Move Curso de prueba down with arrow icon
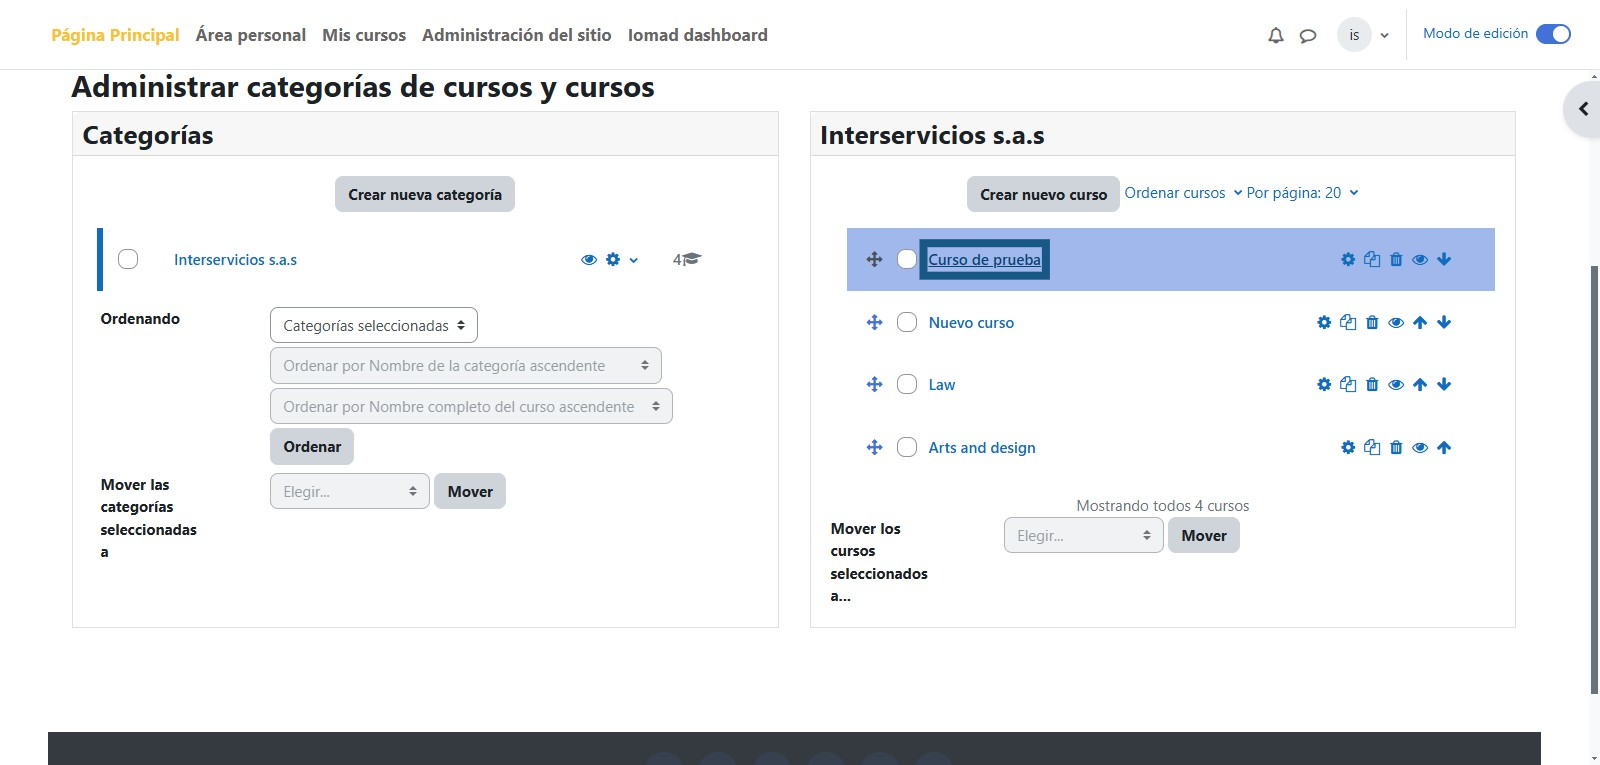This screenshot has height=765, width=1600. [x=1444, y=260]
